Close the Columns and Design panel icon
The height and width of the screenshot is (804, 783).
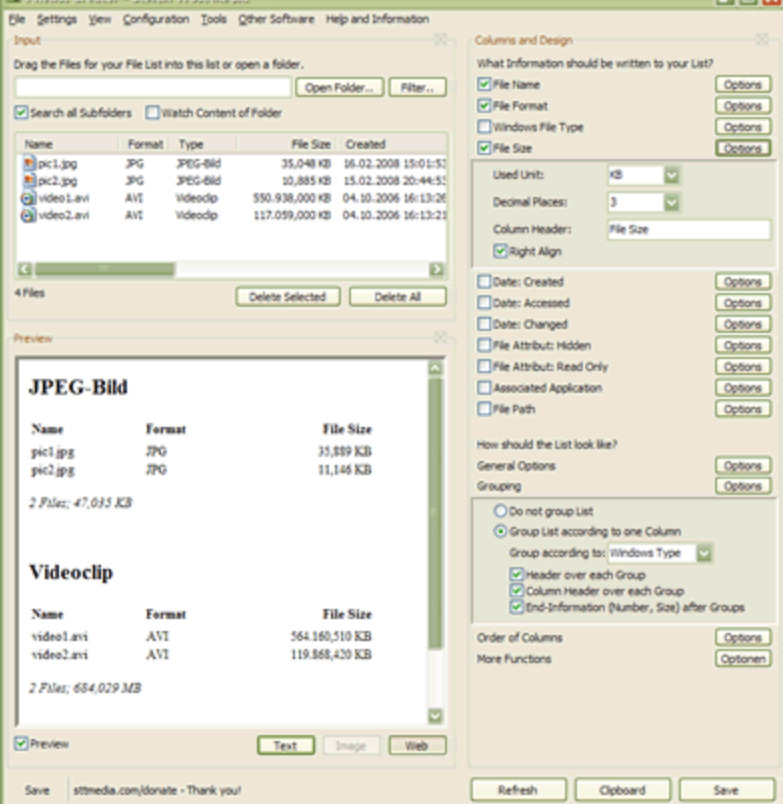[762, 39]
